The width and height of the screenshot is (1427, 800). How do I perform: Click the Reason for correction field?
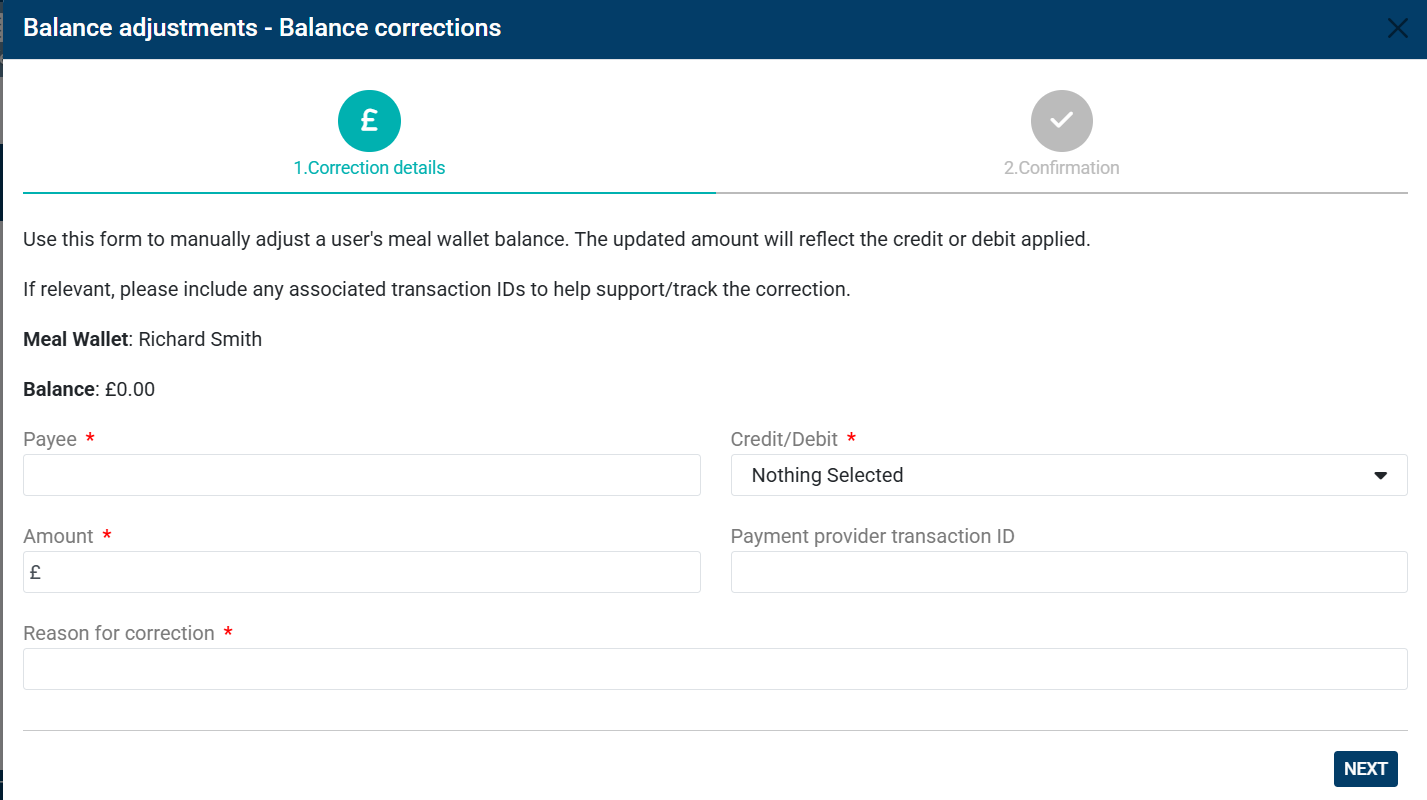[x=715, y=669]
